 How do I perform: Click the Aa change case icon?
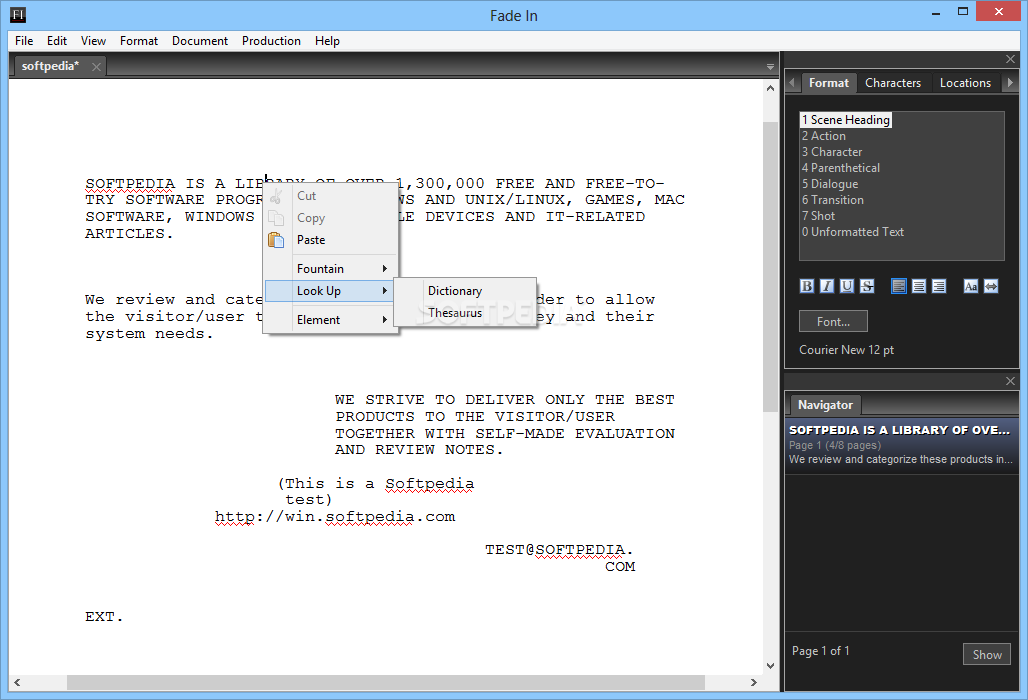(971, 286)
